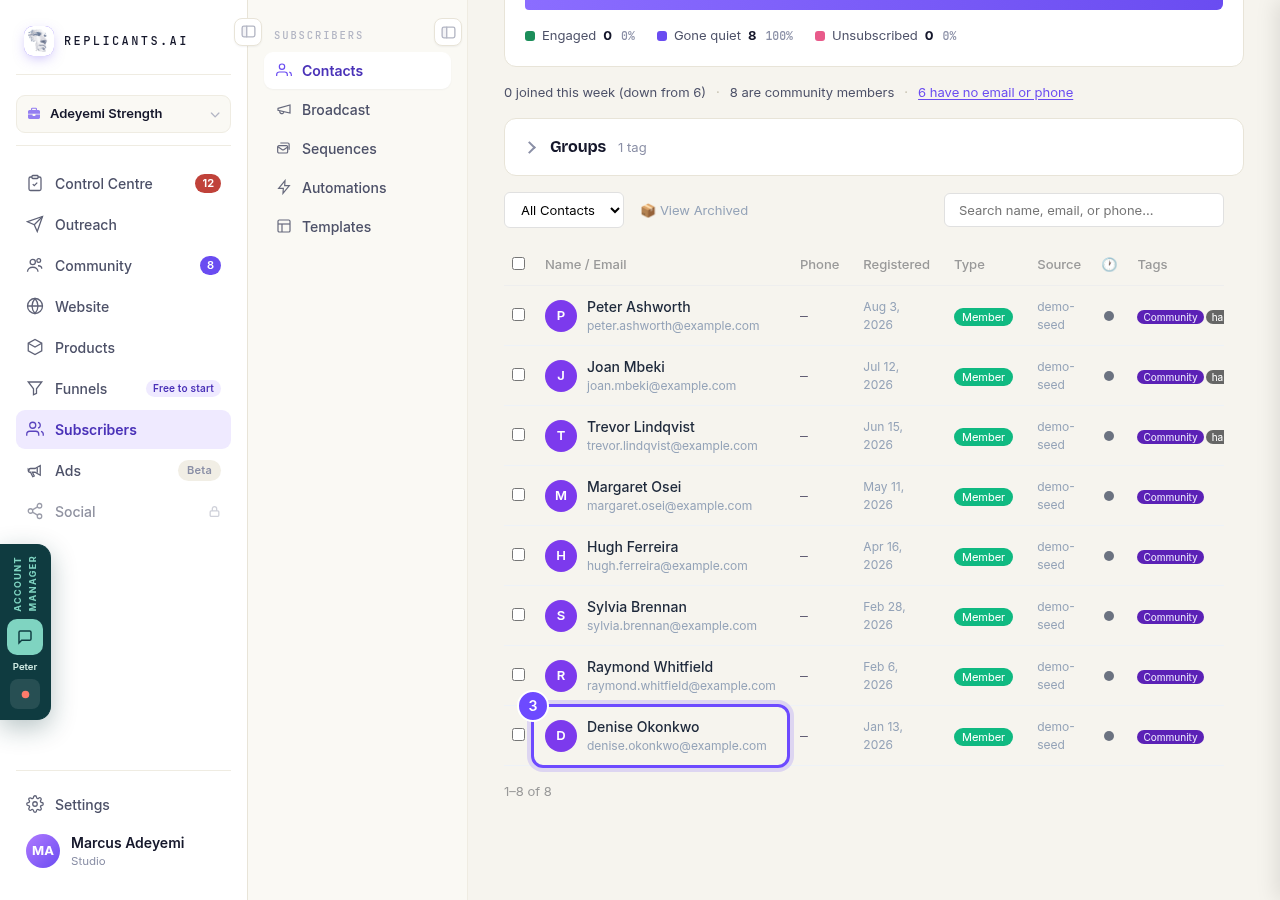
Task: Click the Replicants.ai logo icon
Action: click(x=39, y=41)
